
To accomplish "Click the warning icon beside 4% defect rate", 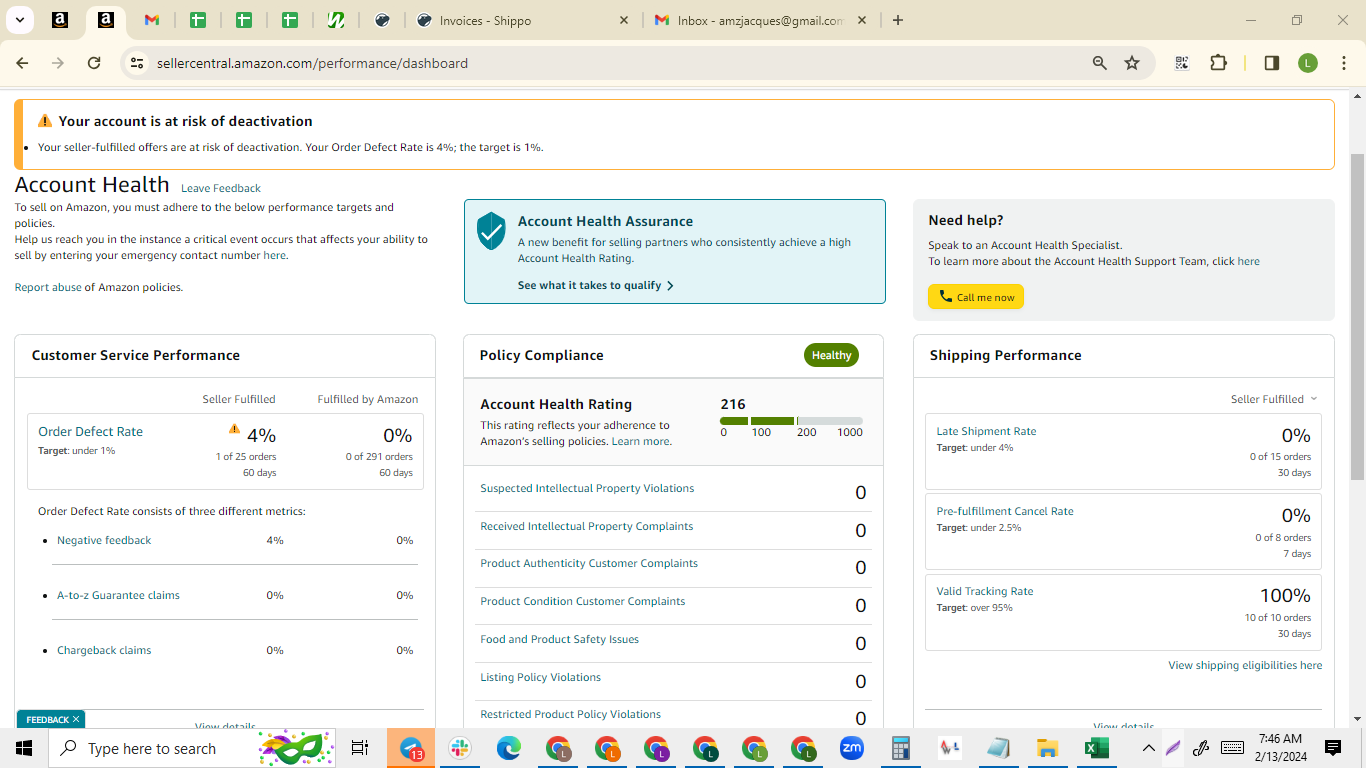I will 234,429.
